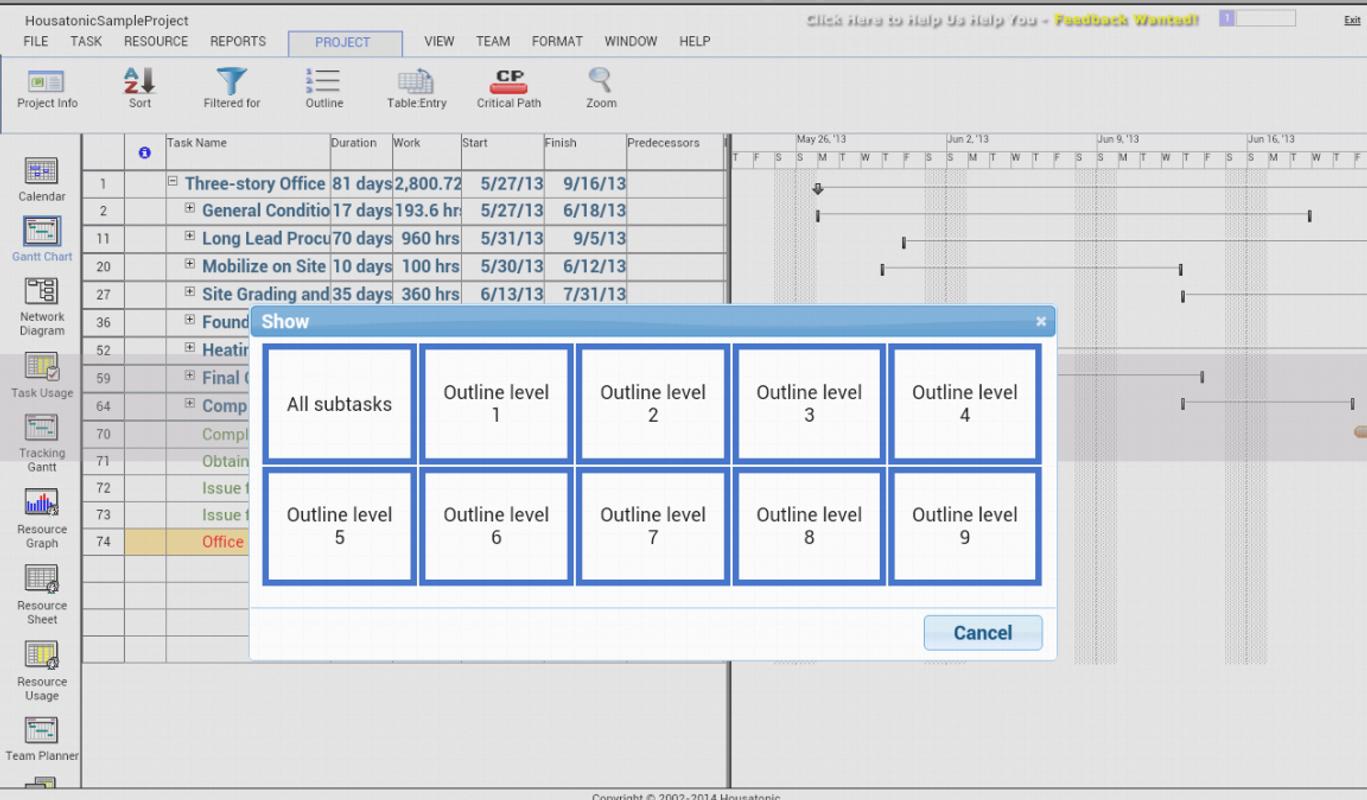Open the REPORTS menu

(x=238, y=42)
